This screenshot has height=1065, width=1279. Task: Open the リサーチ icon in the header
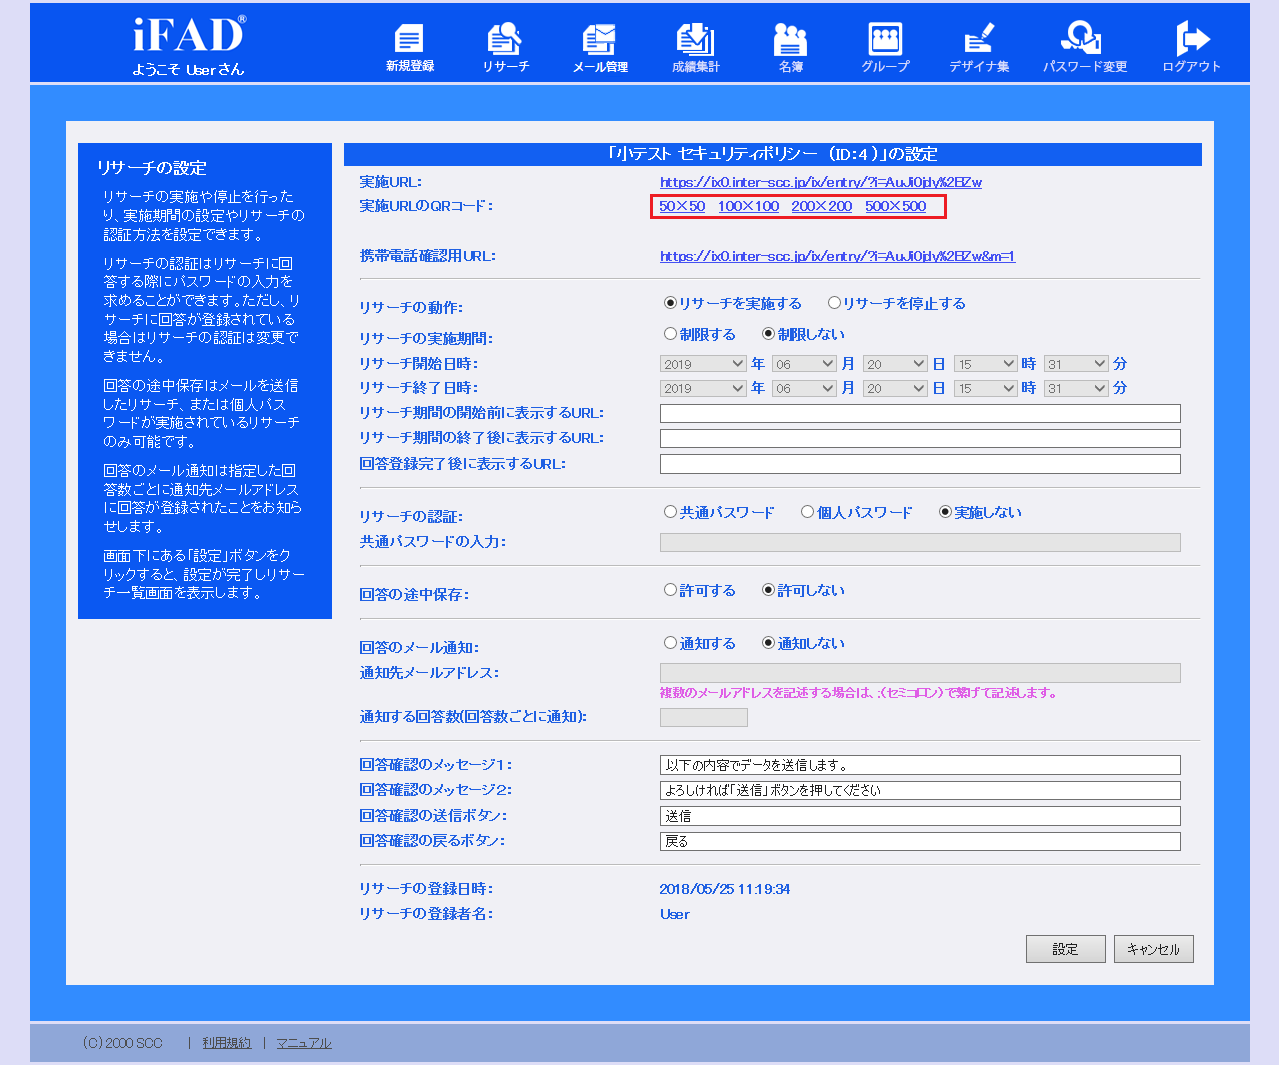click(505, 47)
